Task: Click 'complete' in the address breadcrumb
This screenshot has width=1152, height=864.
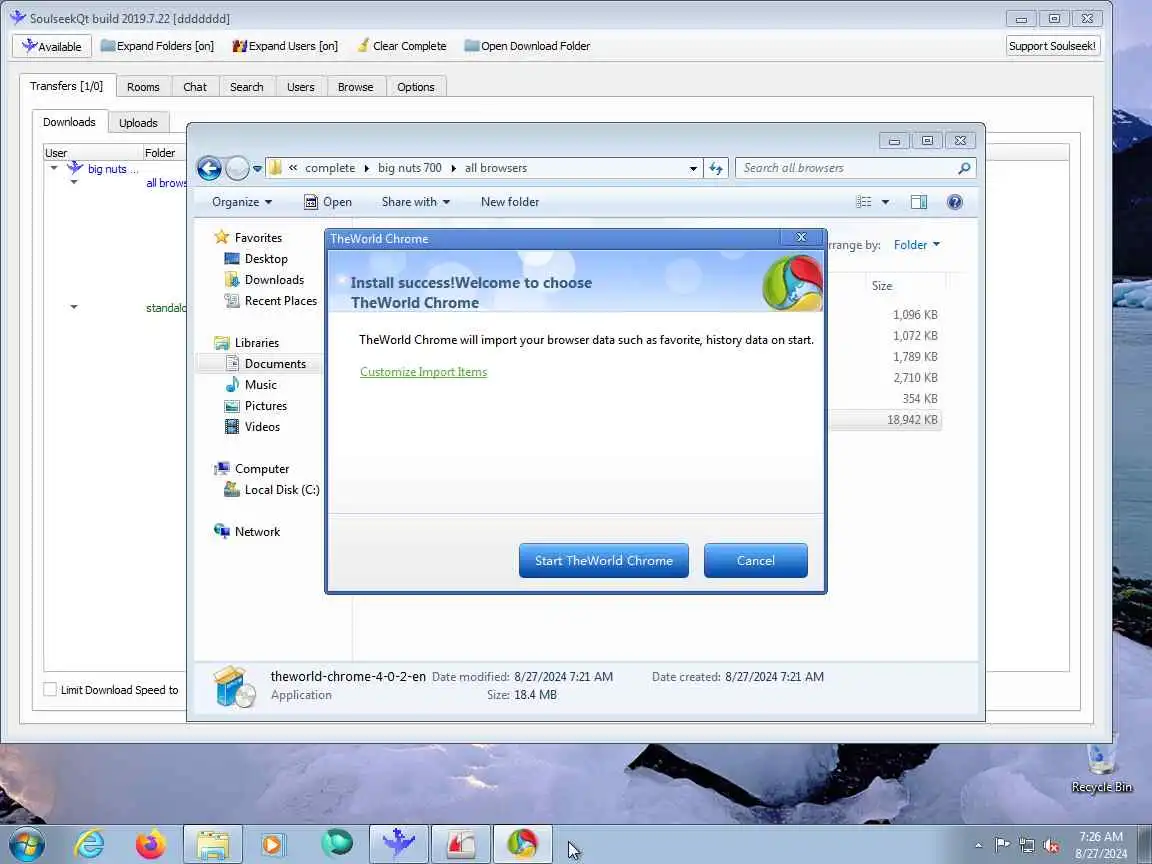Action: pos(330,168)
